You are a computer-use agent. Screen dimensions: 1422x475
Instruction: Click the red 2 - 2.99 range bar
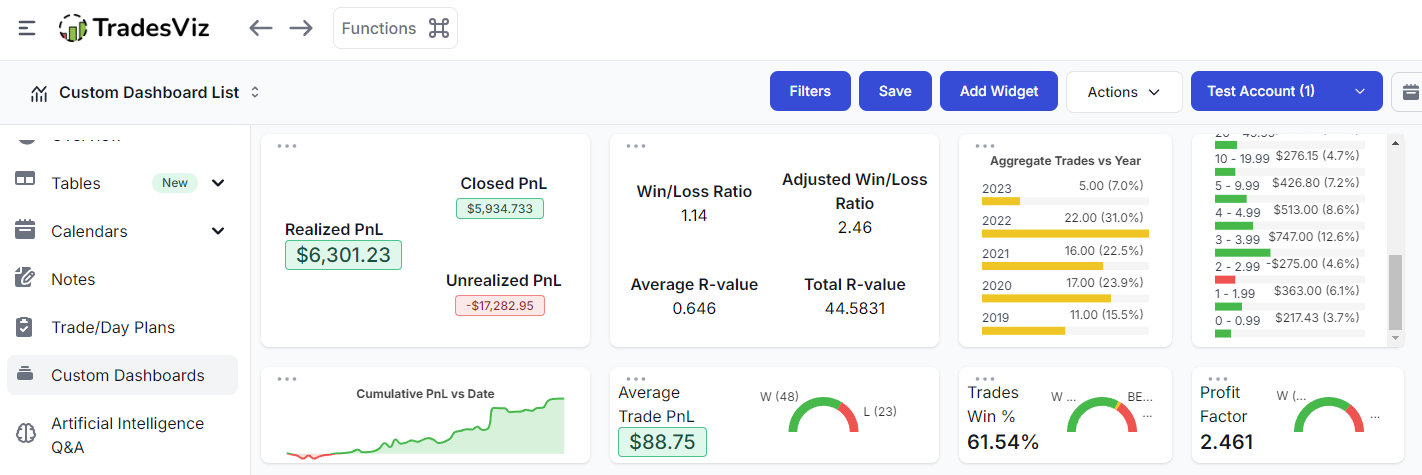1225,280
